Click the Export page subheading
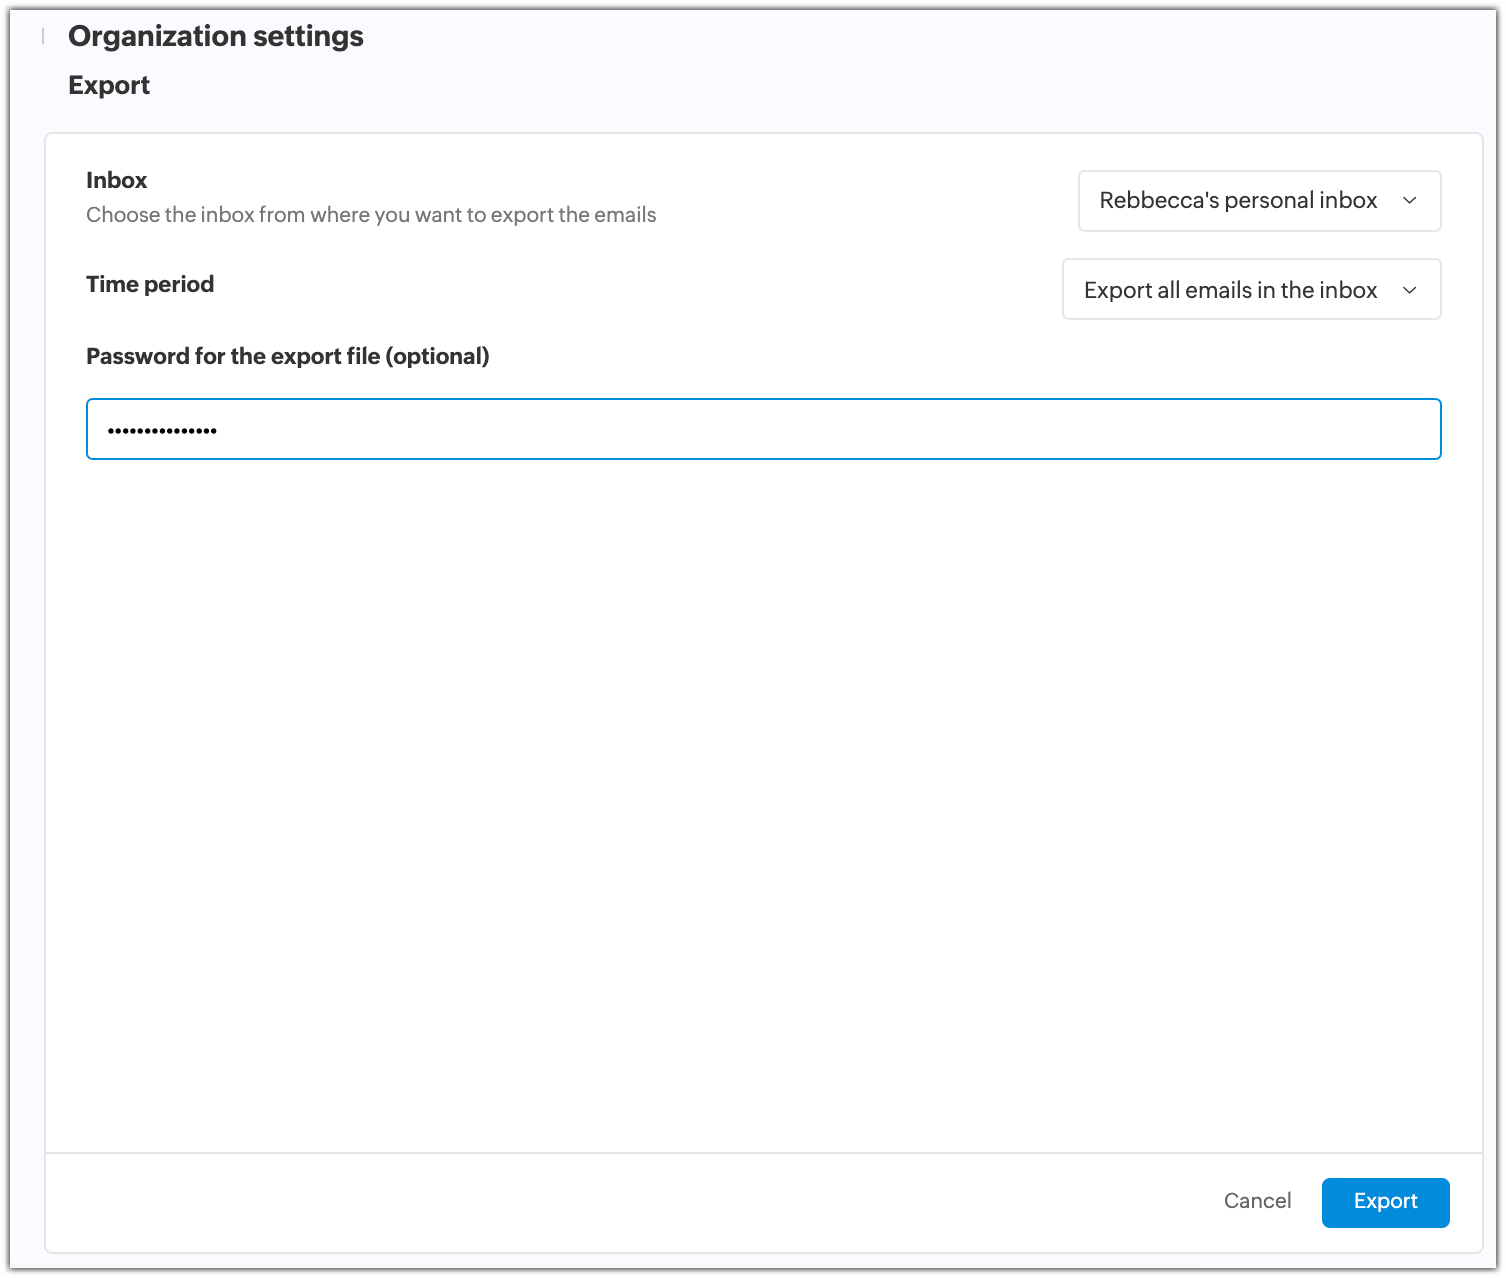This screenshot has width=1506, height=1278. point(109,85)
